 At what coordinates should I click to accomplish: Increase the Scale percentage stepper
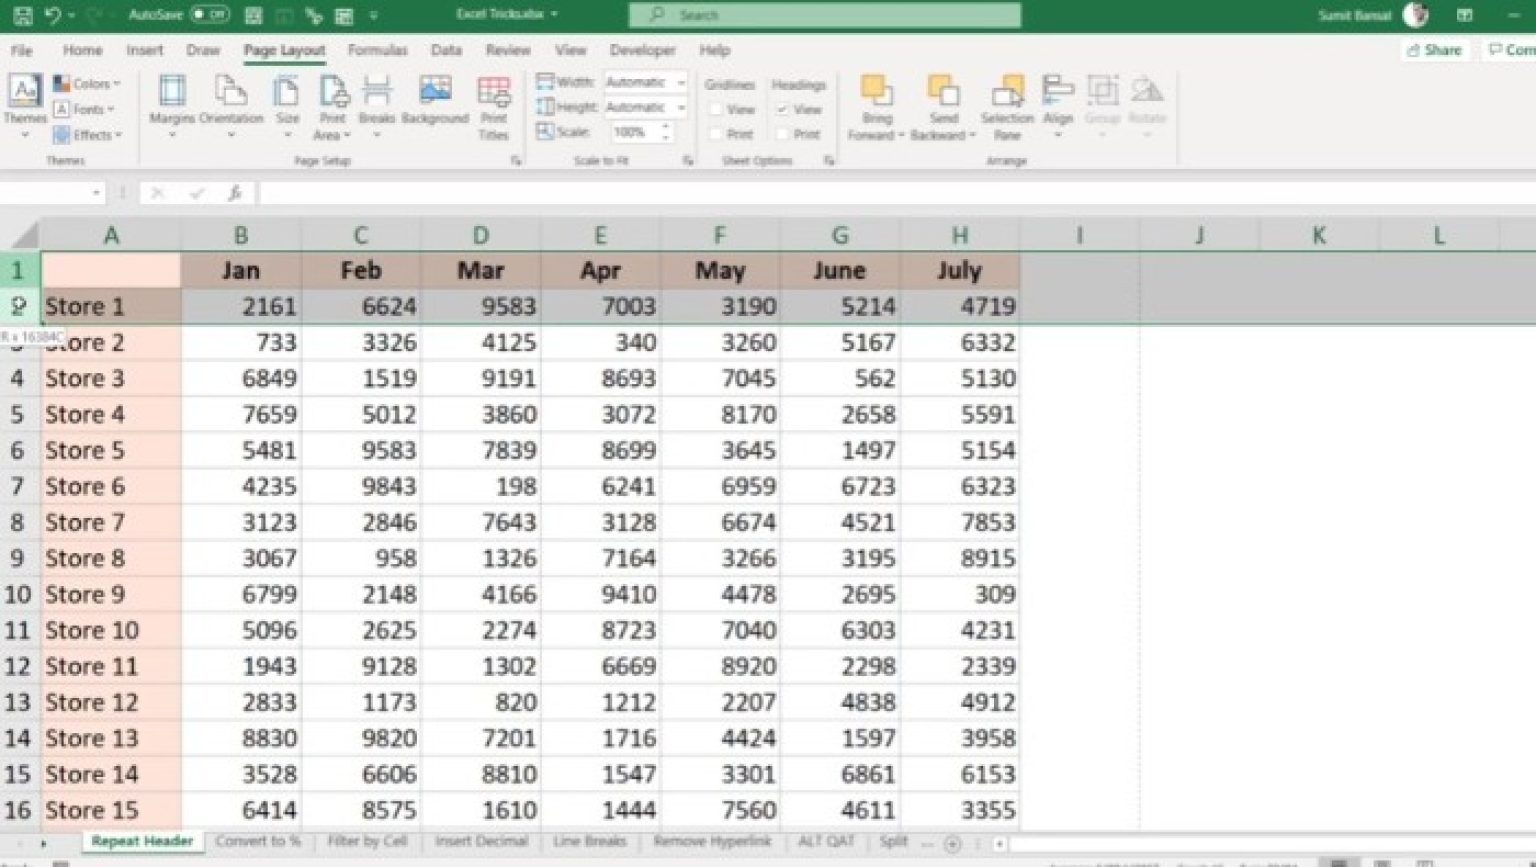(665, 126)
